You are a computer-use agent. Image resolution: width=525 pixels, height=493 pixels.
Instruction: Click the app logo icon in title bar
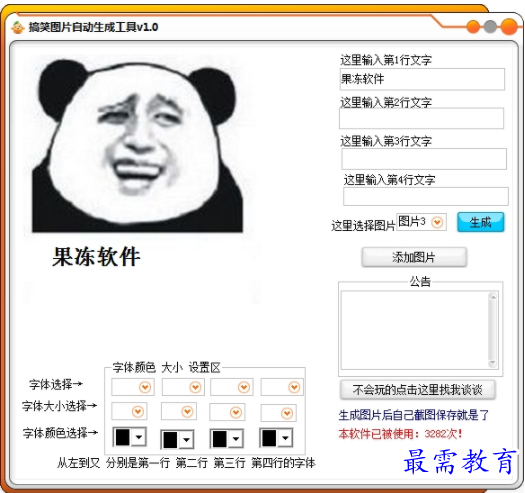tap(18, 27)
